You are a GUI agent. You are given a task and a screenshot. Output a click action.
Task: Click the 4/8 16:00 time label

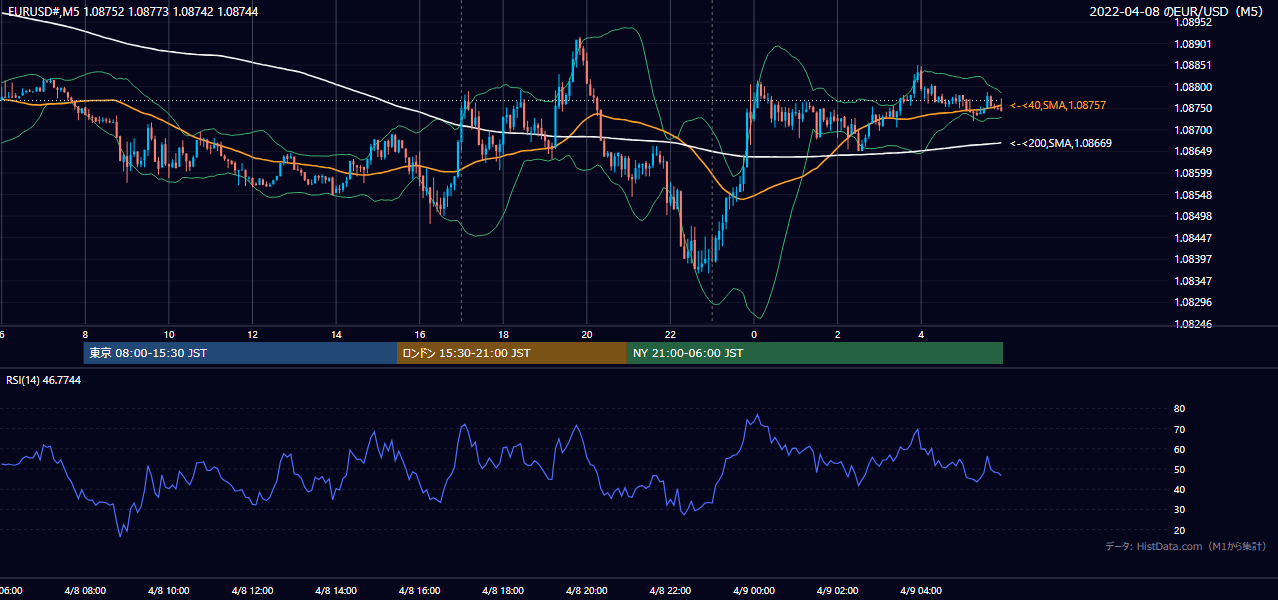(x=419, y=590)
